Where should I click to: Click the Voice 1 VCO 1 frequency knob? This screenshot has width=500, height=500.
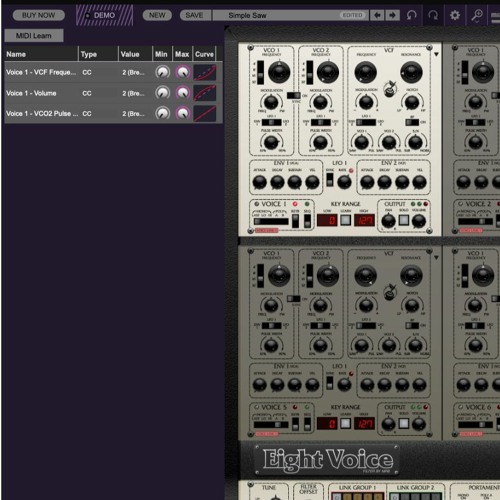click(279, 72)
